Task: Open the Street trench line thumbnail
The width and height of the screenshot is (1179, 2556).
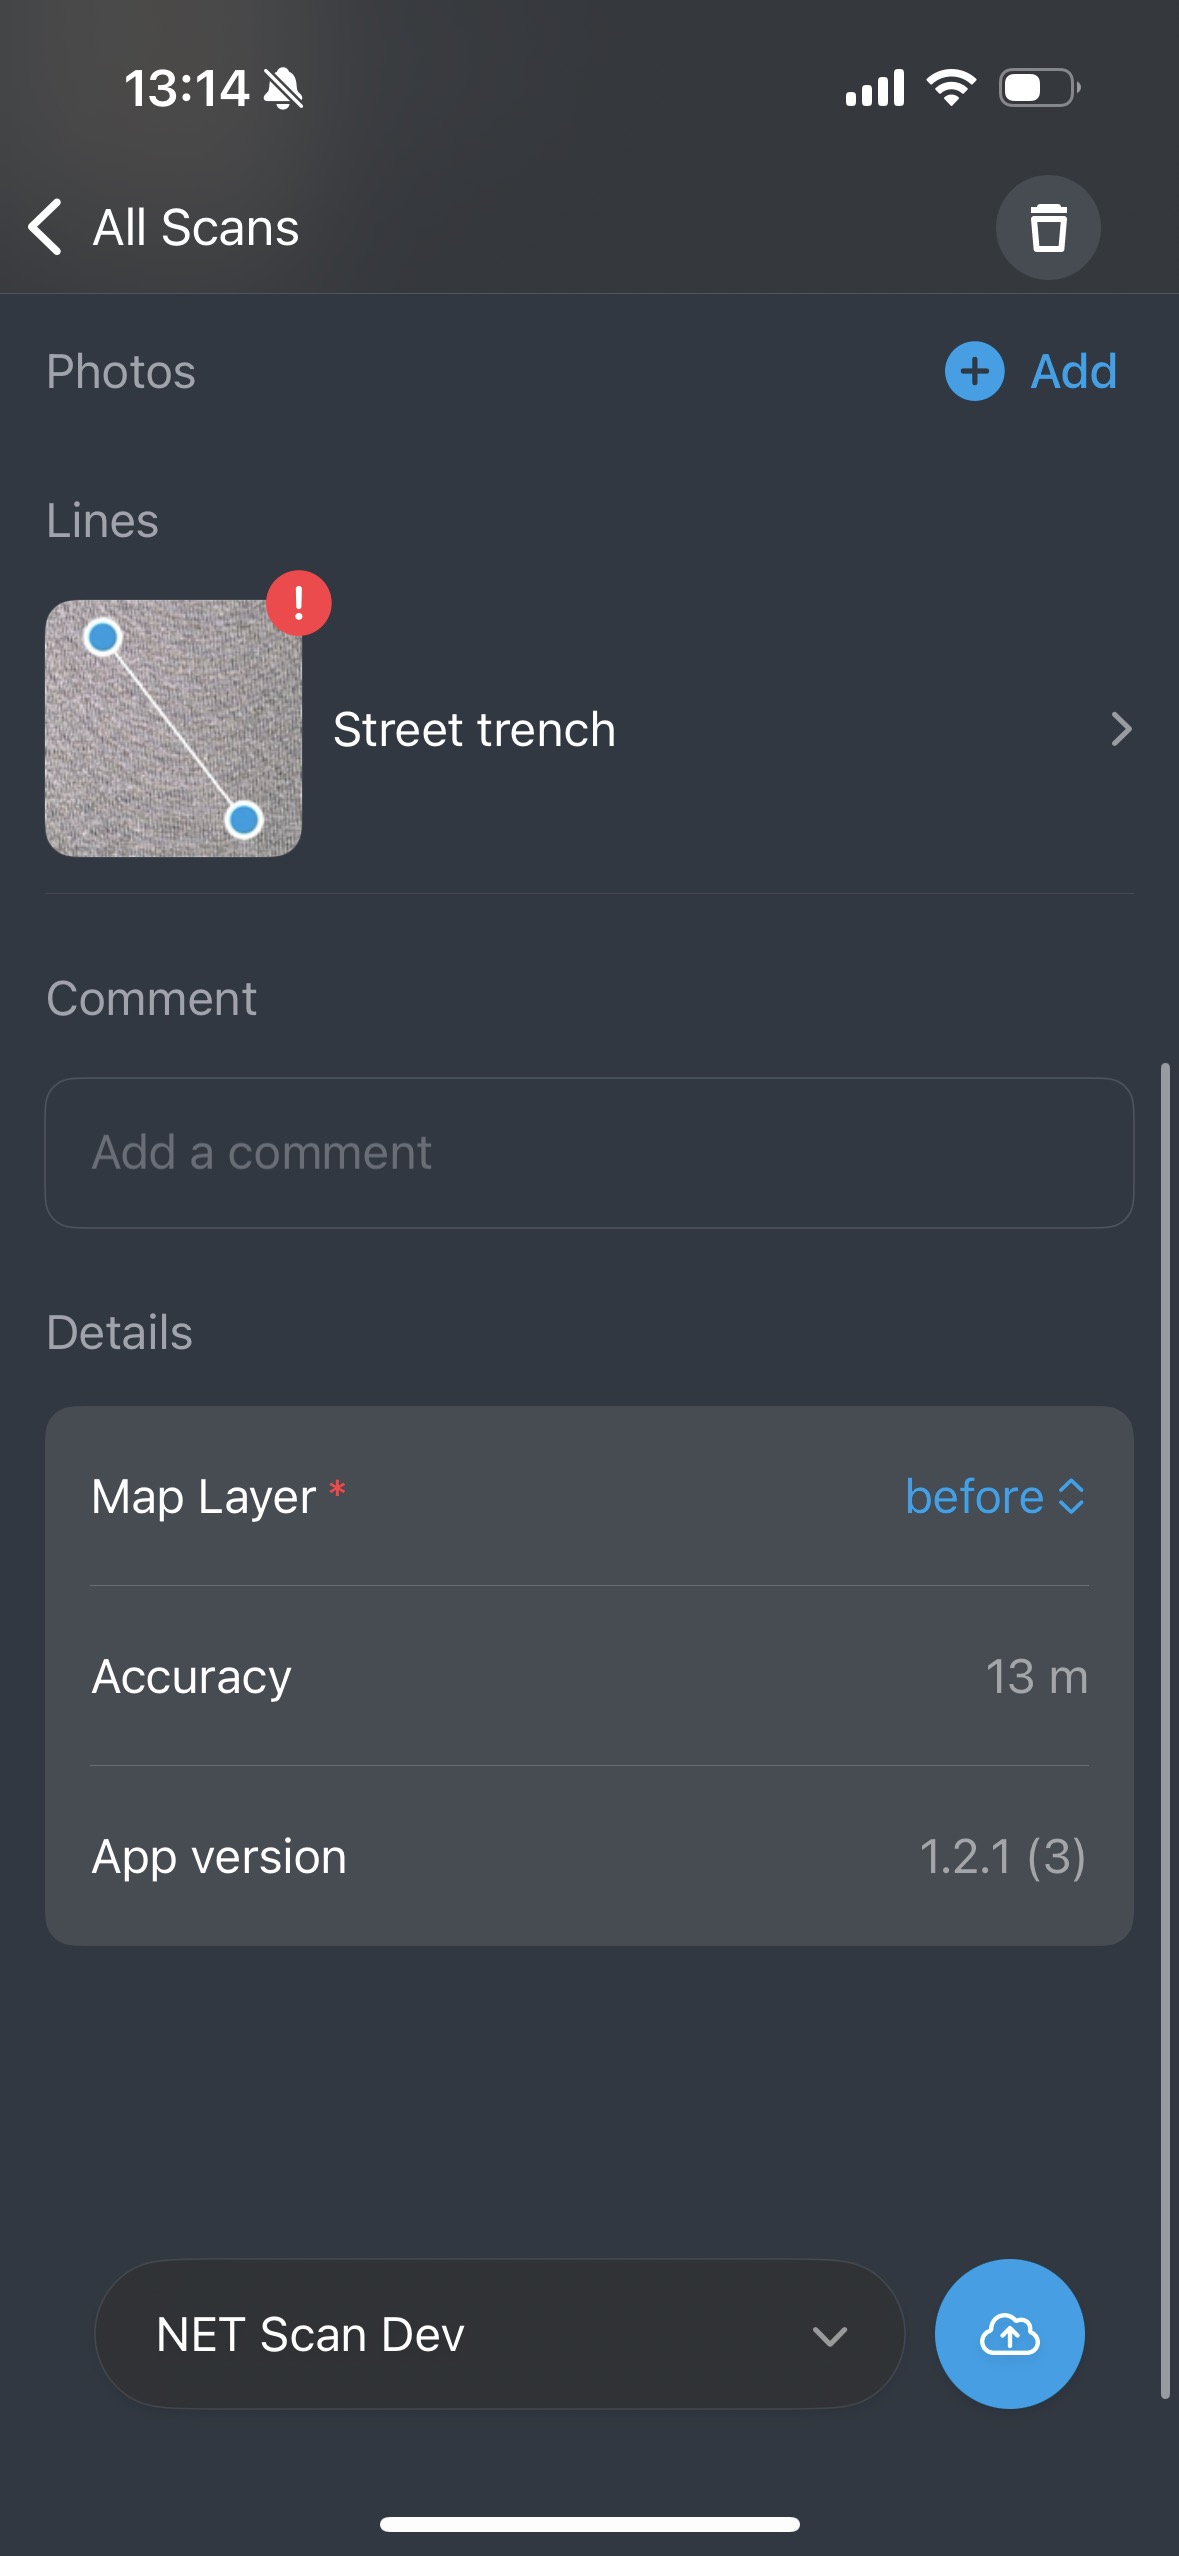Action: (x=173, y=728)
